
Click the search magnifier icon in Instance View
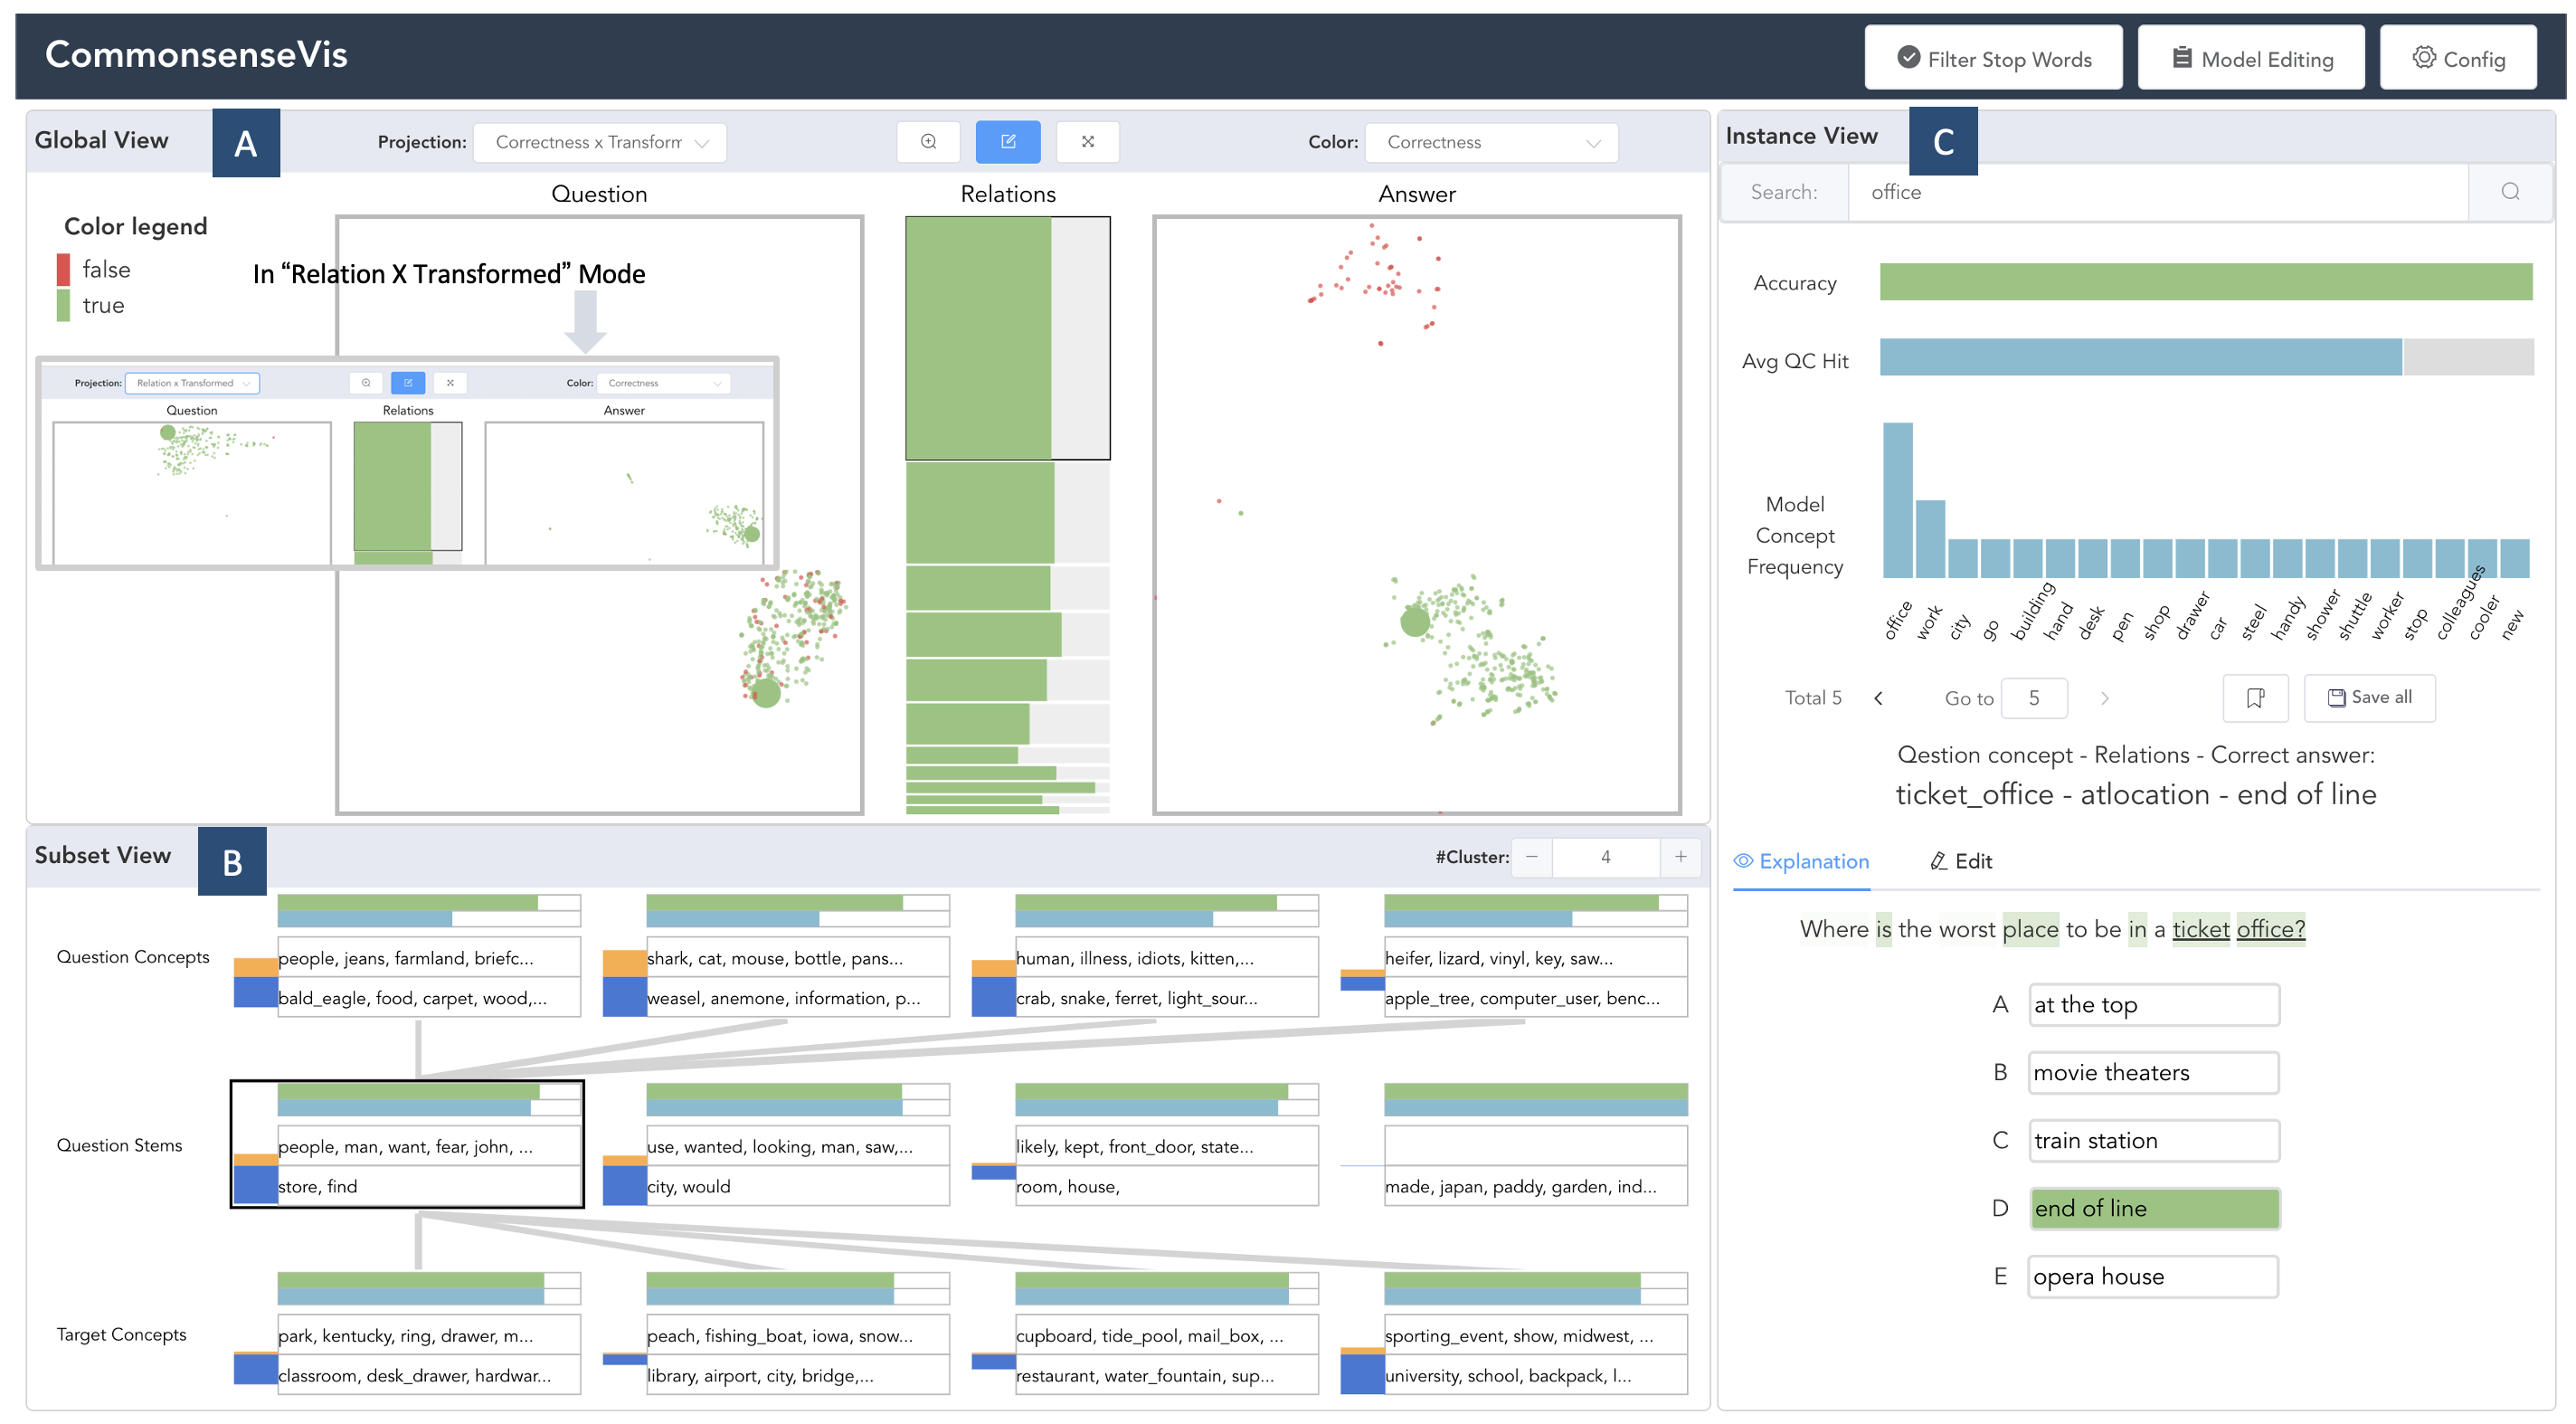tap(2509, 192)
